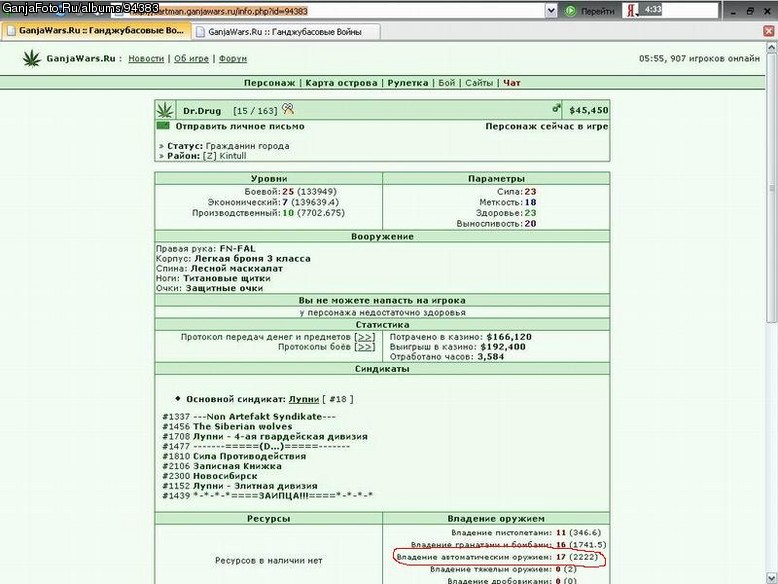Click the URL address field
The height and width of the screenshot is (584, 778).
(327, 10)
